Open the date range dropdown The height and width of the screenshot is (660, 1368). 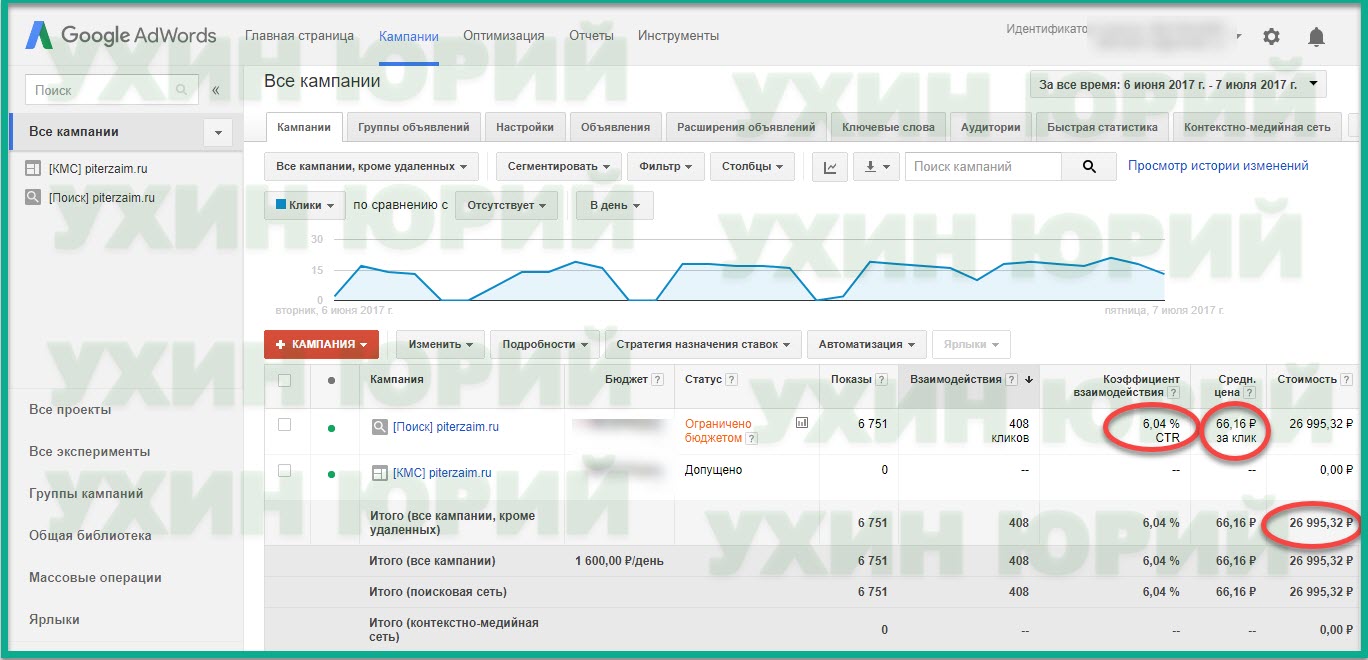pos(1176,84)
